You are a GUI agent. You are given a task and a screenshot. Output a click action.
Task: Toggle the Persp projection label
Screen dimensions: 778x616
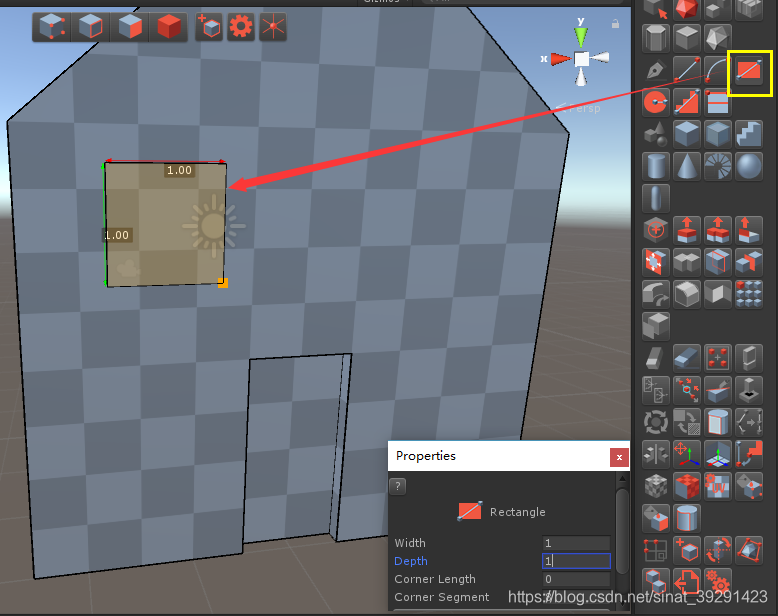578,108
